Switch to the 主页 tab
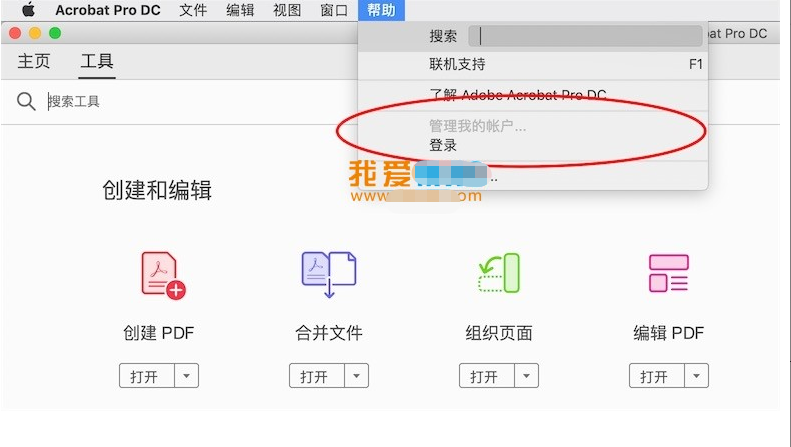 (34, 62)
